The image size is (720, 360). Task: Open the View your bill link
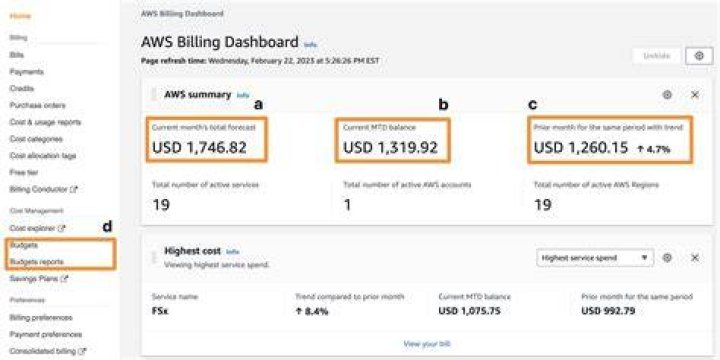pos(427,343)
